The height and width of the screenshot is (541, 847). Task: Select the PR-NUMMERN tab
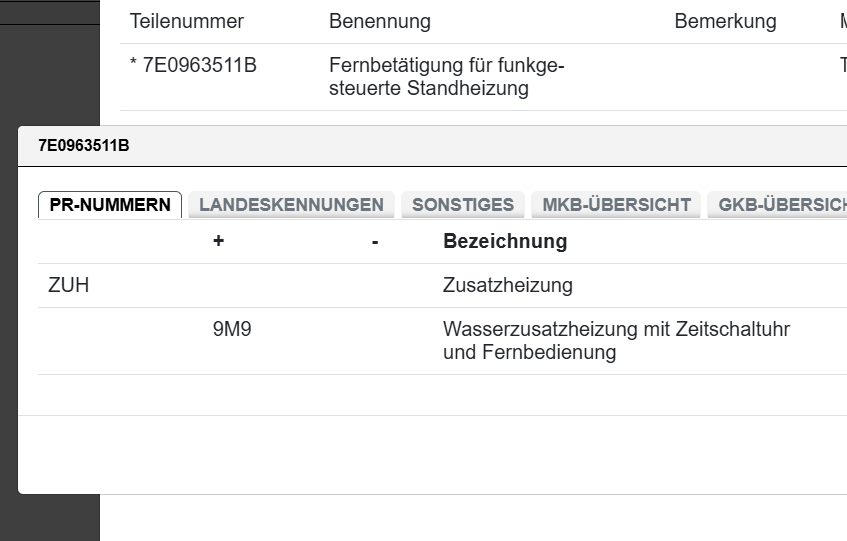pos(110,205)
